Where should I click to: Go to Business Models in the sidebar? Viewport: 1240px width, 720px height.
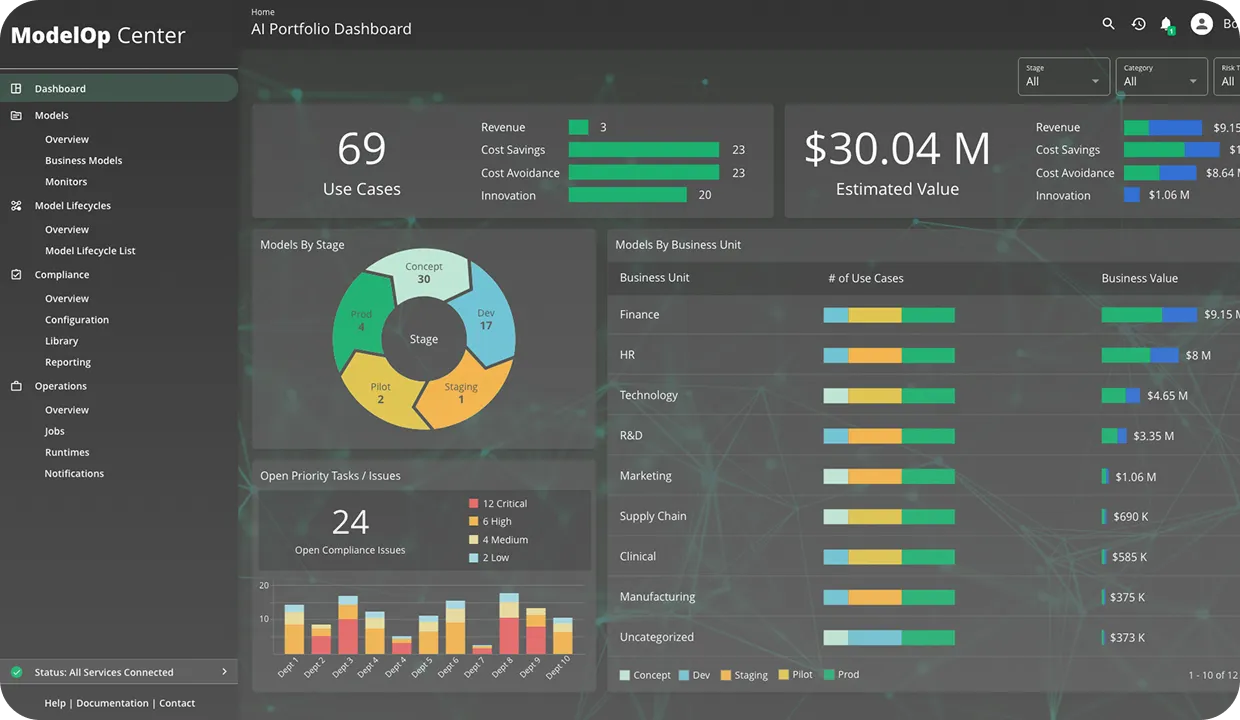[x=83, y=160]
